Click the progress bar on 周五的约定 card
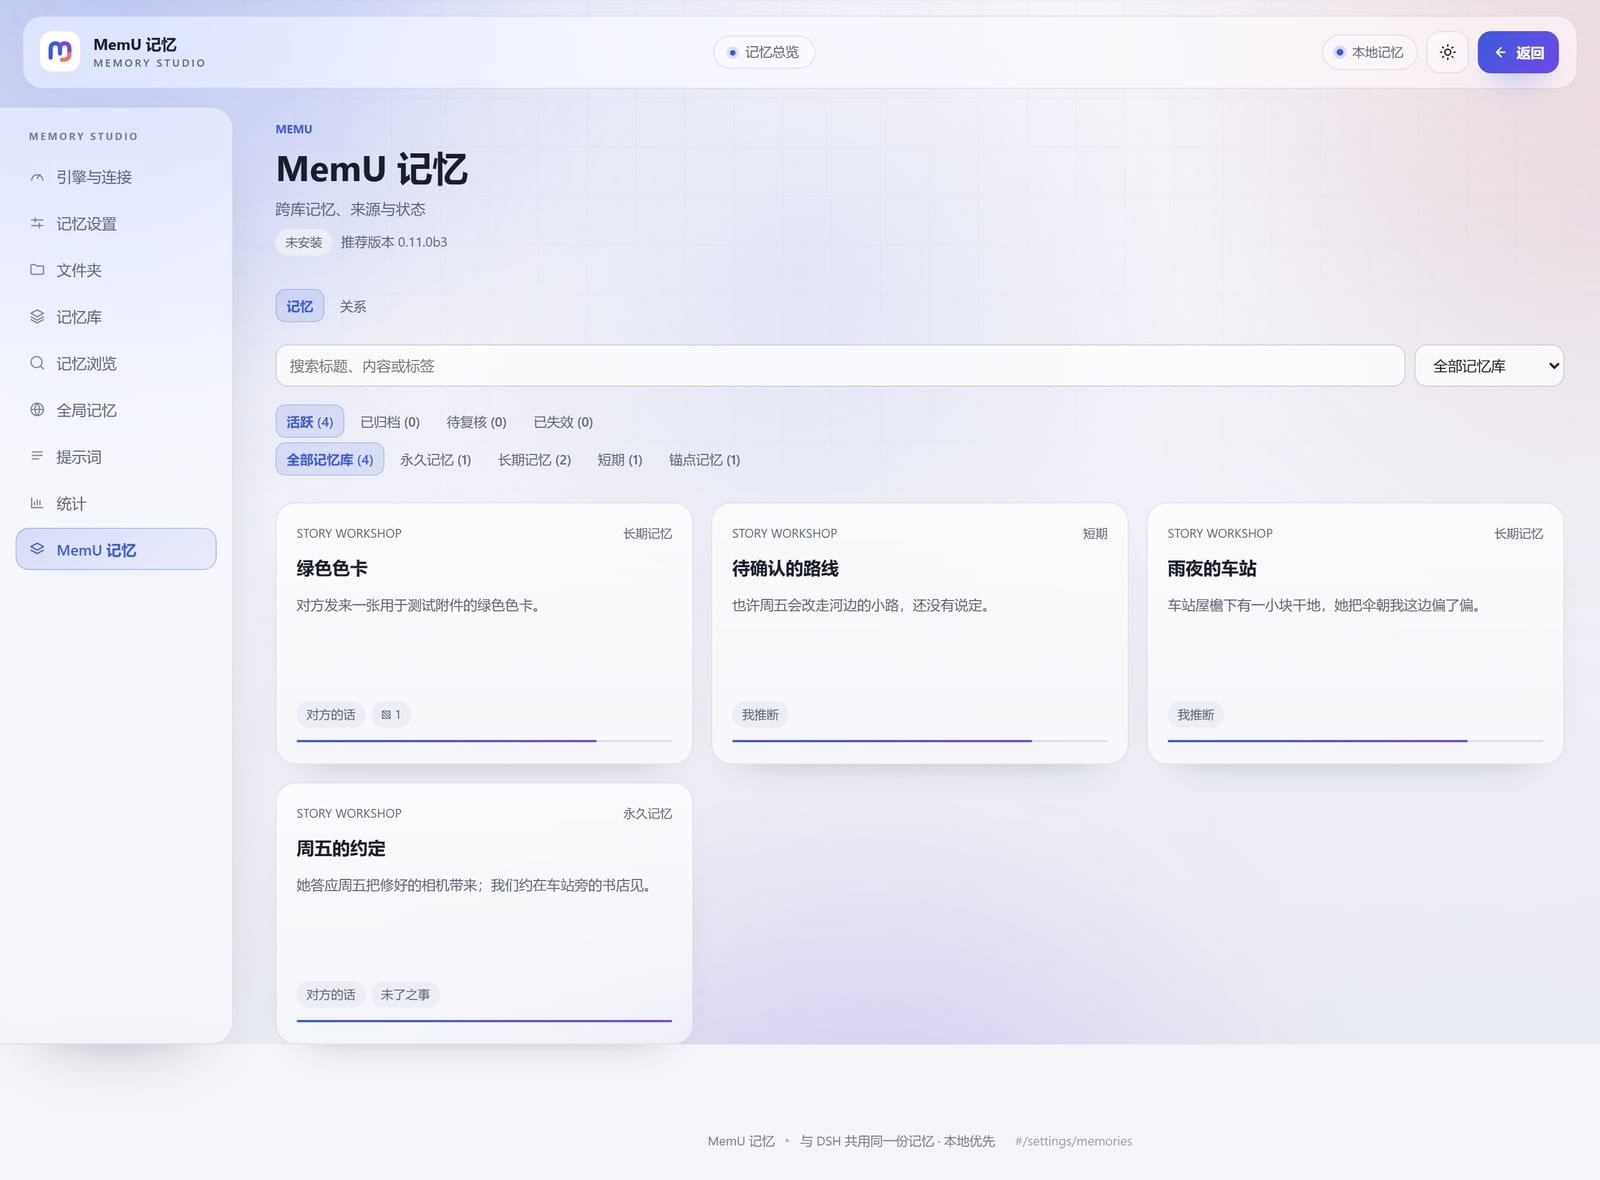Screen dimensions: 1600x1180 tap(484, 1021)
